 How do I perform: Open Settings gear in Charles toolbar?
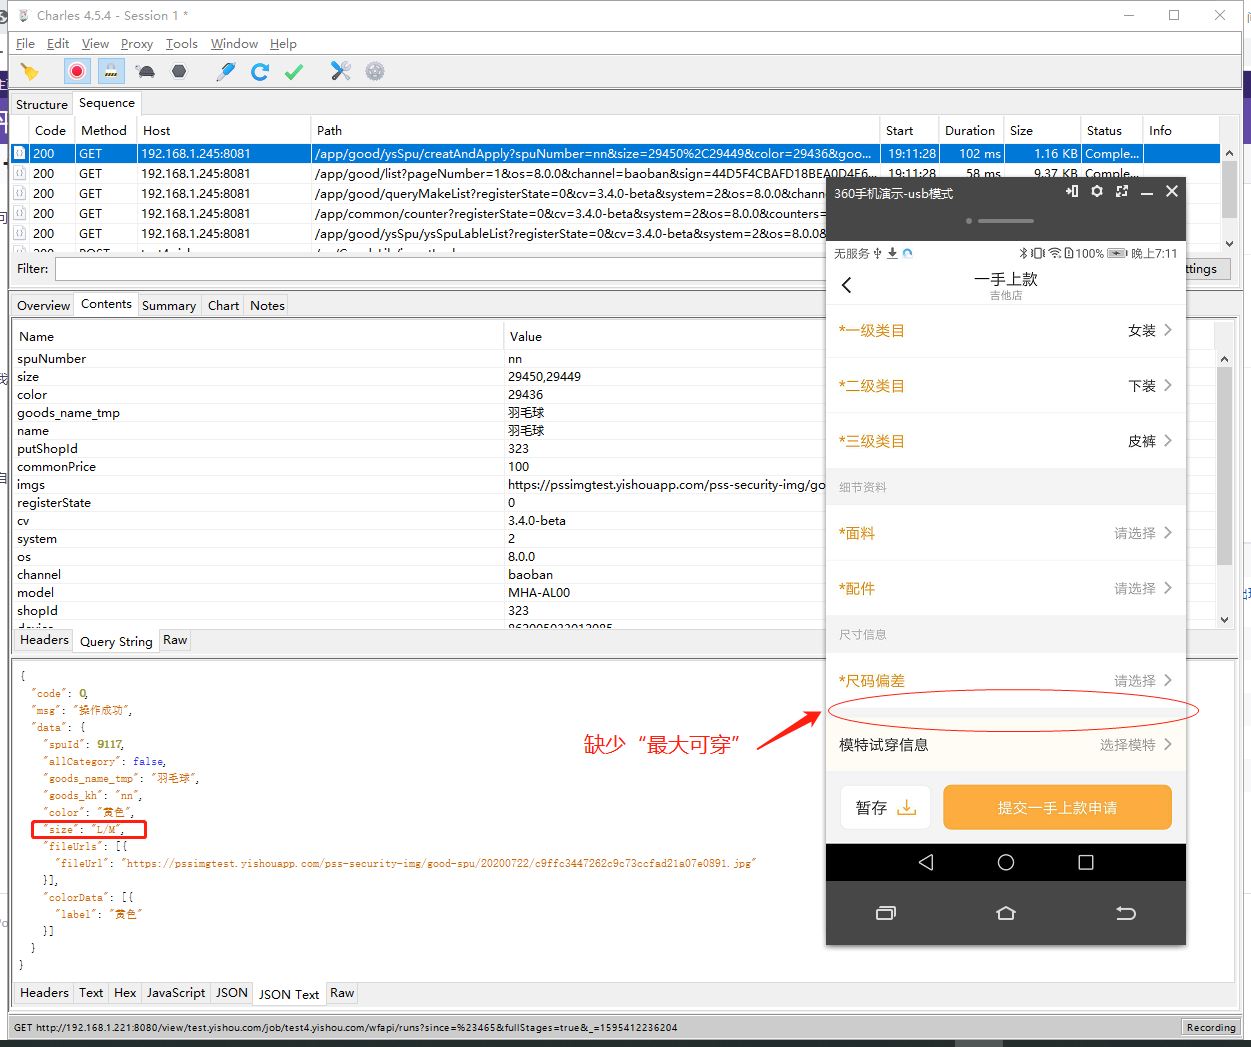pyautogui.click(x=375, y=71)
